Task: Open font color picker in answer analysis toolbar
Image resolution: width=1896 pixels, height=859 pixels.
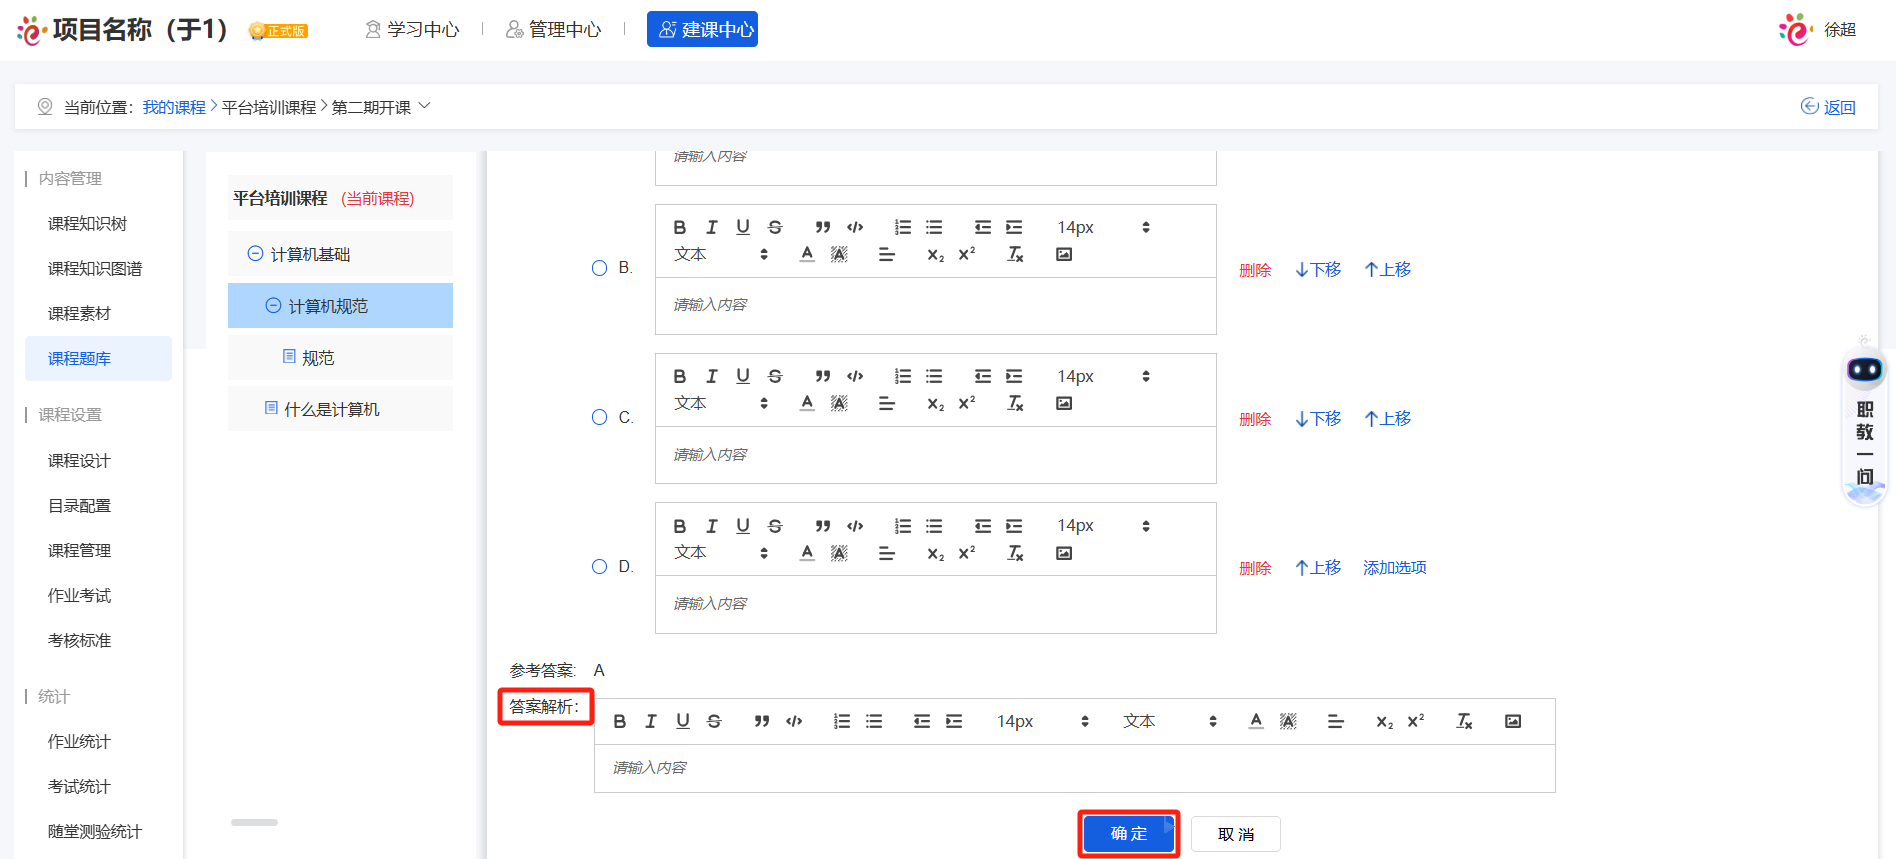Action: click(1256, 722)
